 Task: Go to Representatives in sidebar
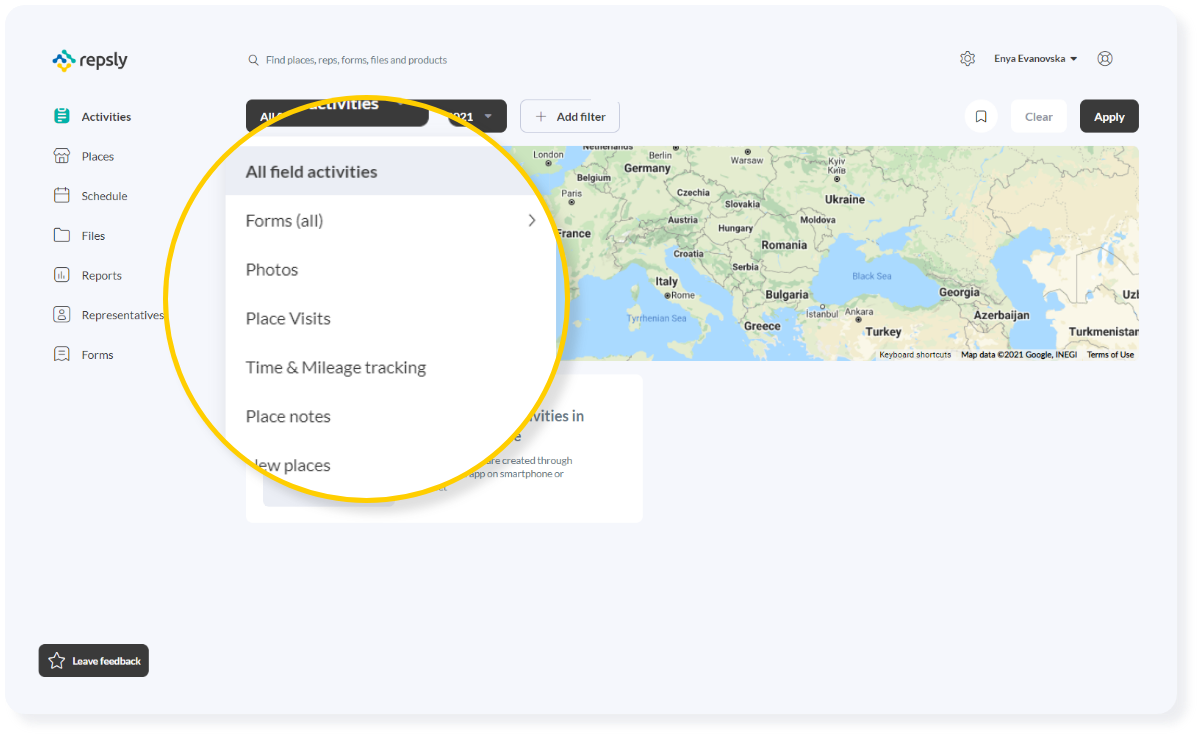(x=122, y=315)
